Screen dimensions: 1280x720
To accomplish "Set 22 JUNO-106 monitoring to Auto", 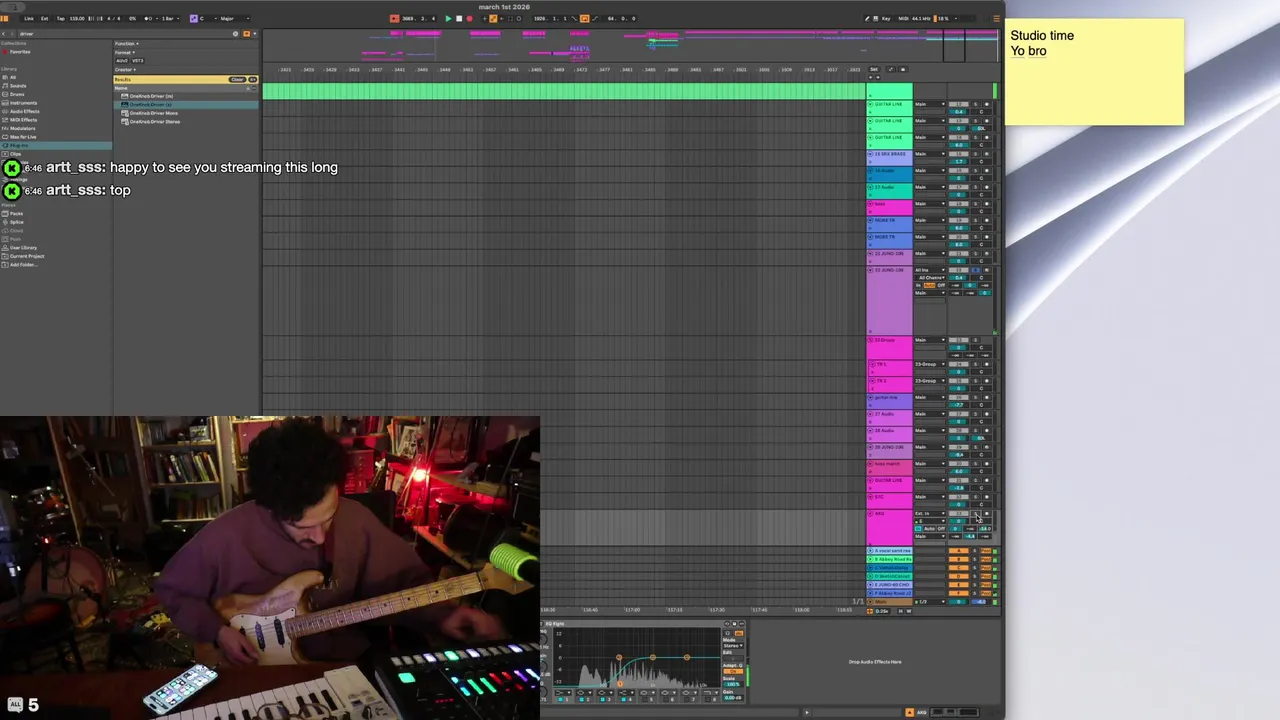I will click(929, 285).
